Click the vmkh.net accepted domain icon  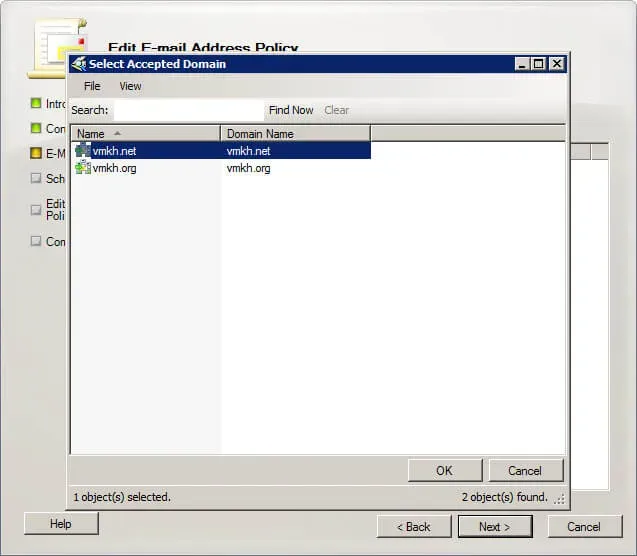click(83, 150)
